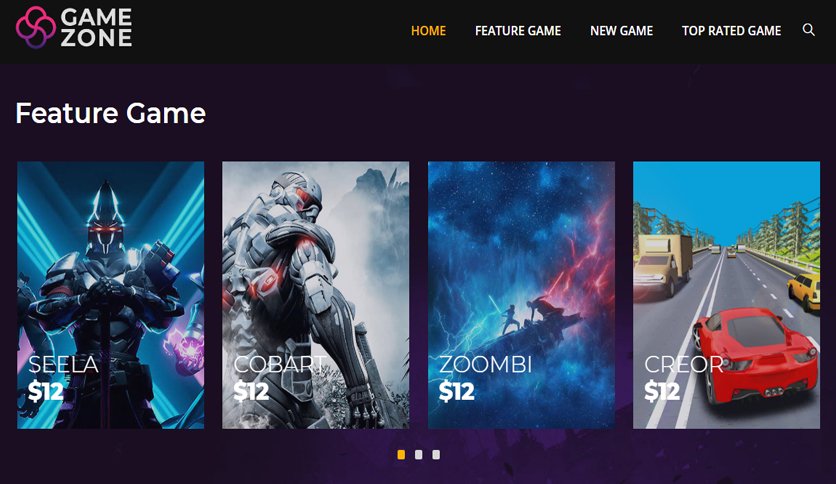This screenshot has width=836, height=484.
Task: Click the GAME ZONE logo text
Action: 96,27
